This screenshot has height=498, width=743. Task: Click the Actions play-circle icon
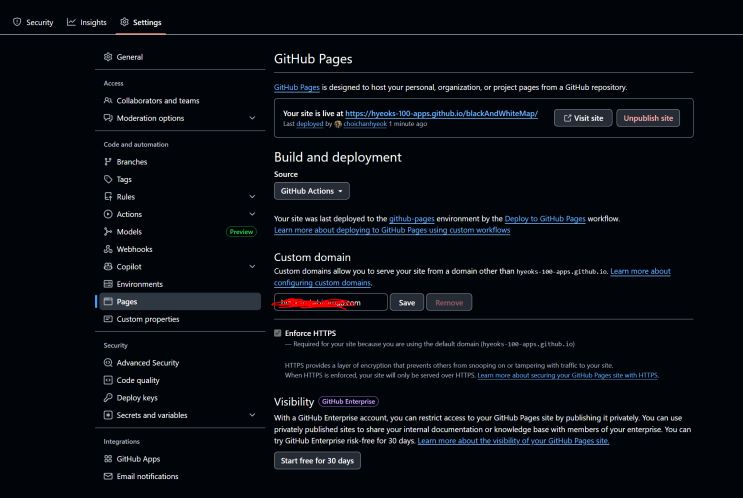108,214
